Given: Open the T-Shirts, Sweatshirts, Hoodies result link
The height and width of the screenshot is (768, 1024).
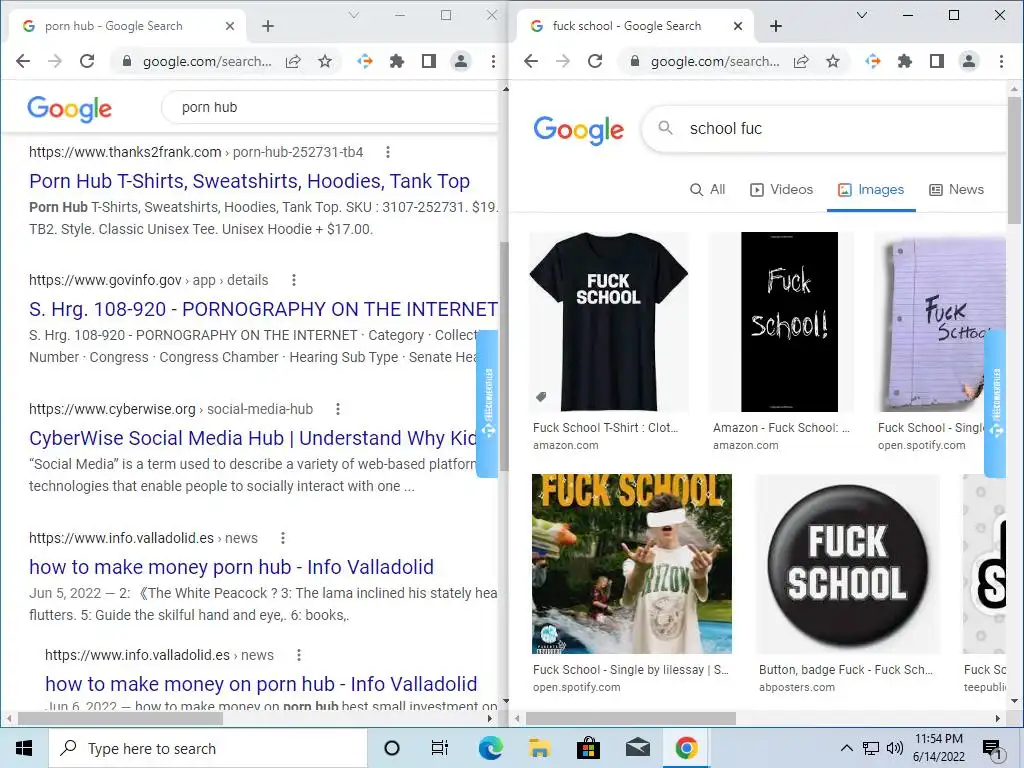Looking at the screenshot, I should (x=249, y=181).
